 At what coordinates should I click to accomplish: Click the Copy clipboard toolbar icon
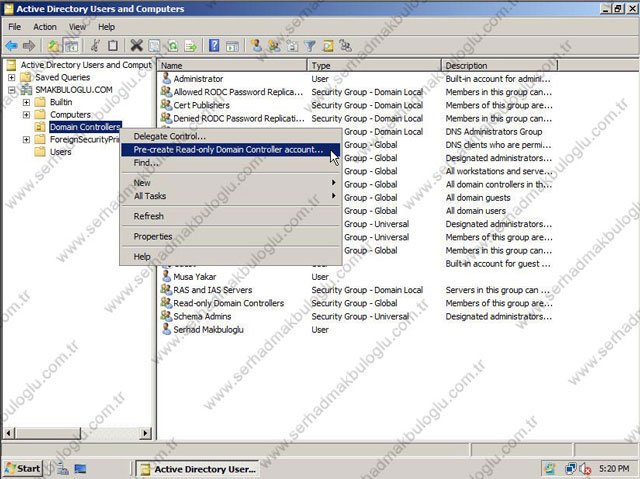click(113, 46)
